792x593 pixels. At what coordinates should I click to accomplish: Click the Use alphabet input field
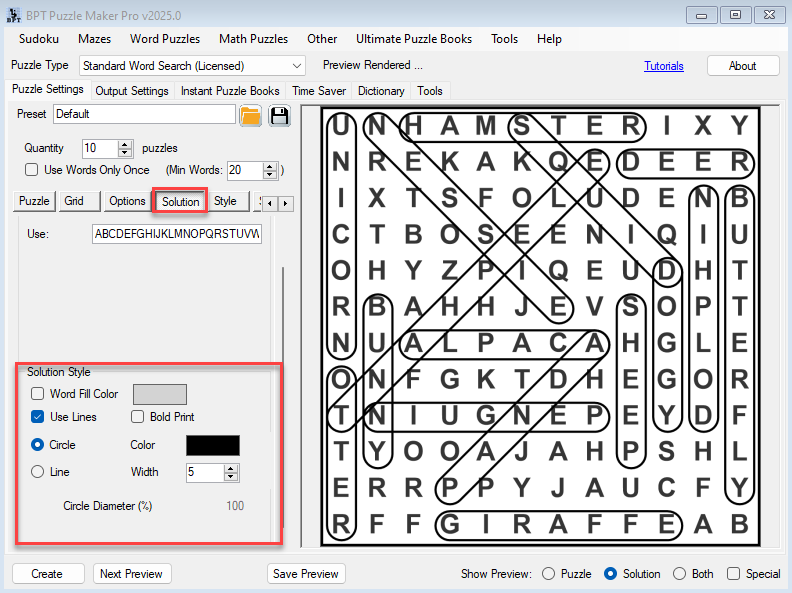pyautogui.click(x=177, y=234)
